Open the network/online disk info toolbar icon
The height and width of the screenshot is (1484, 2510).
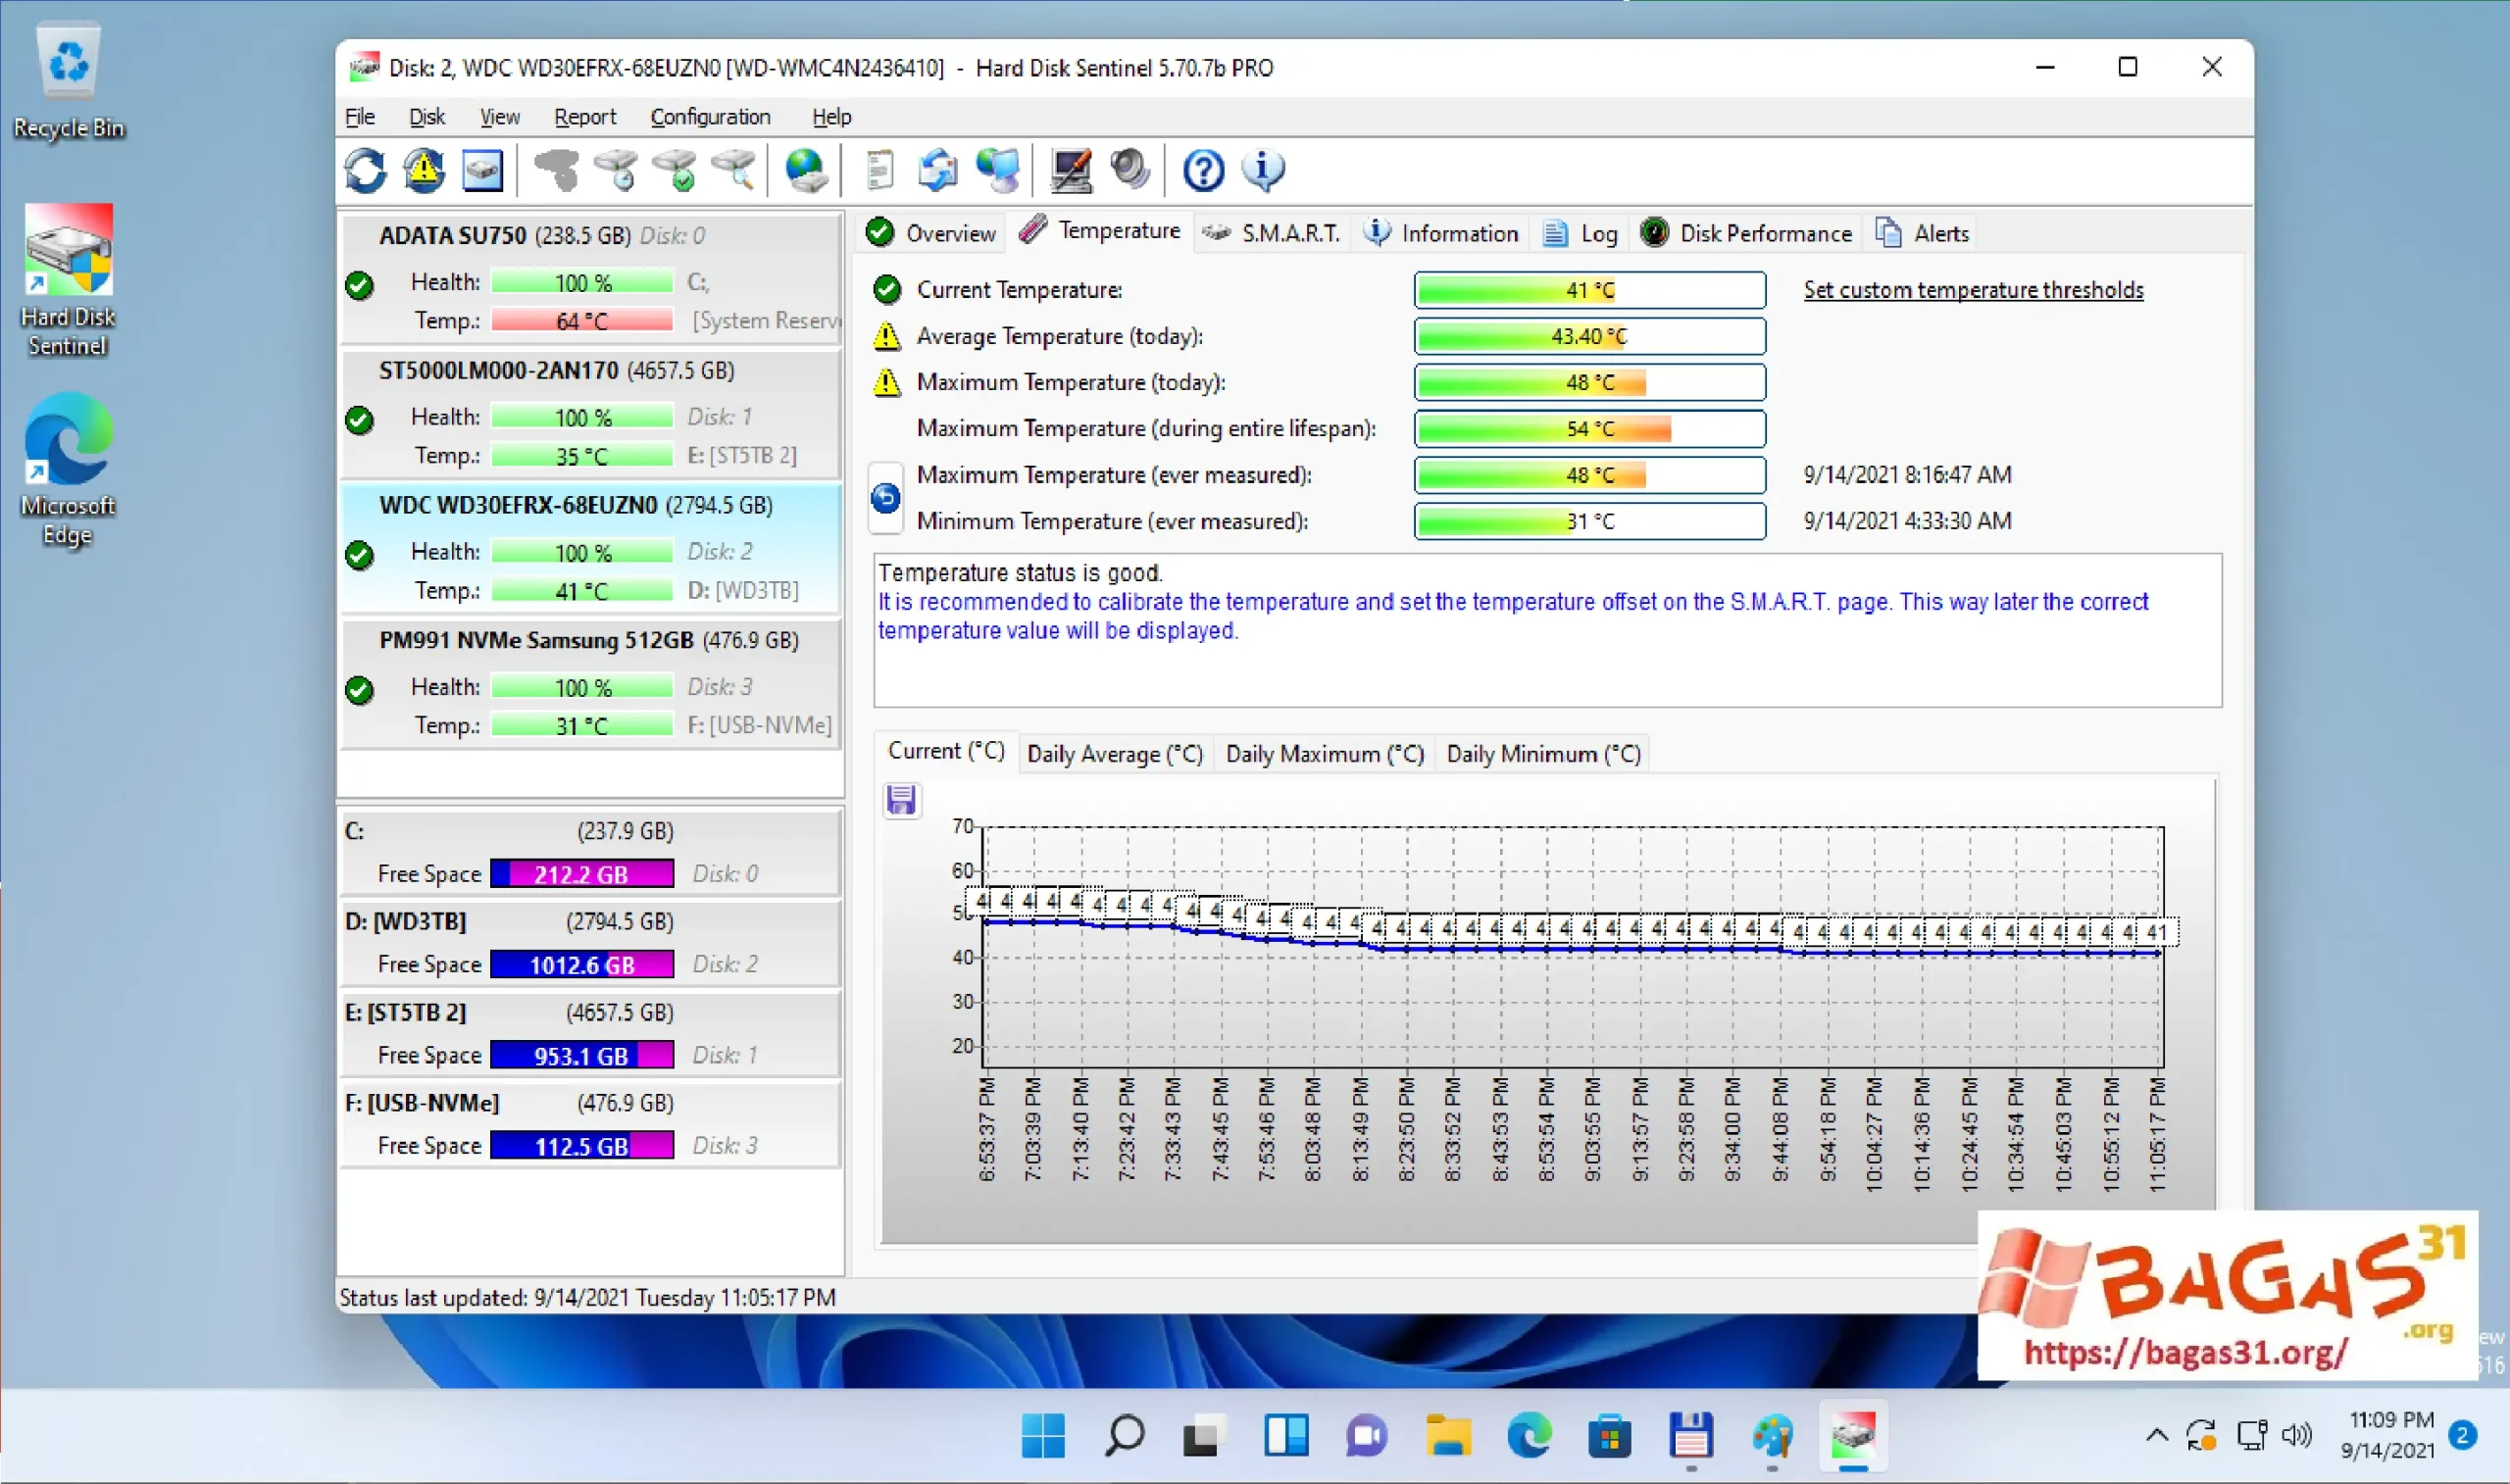click(x=806, y=170)
